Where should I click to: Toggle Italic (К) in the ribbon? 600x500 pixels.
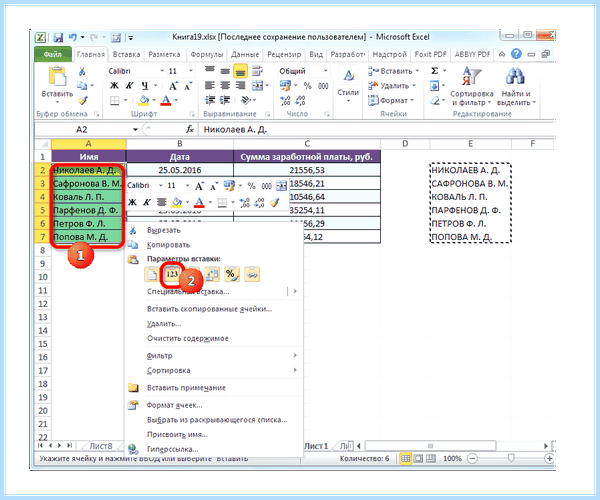129,86
